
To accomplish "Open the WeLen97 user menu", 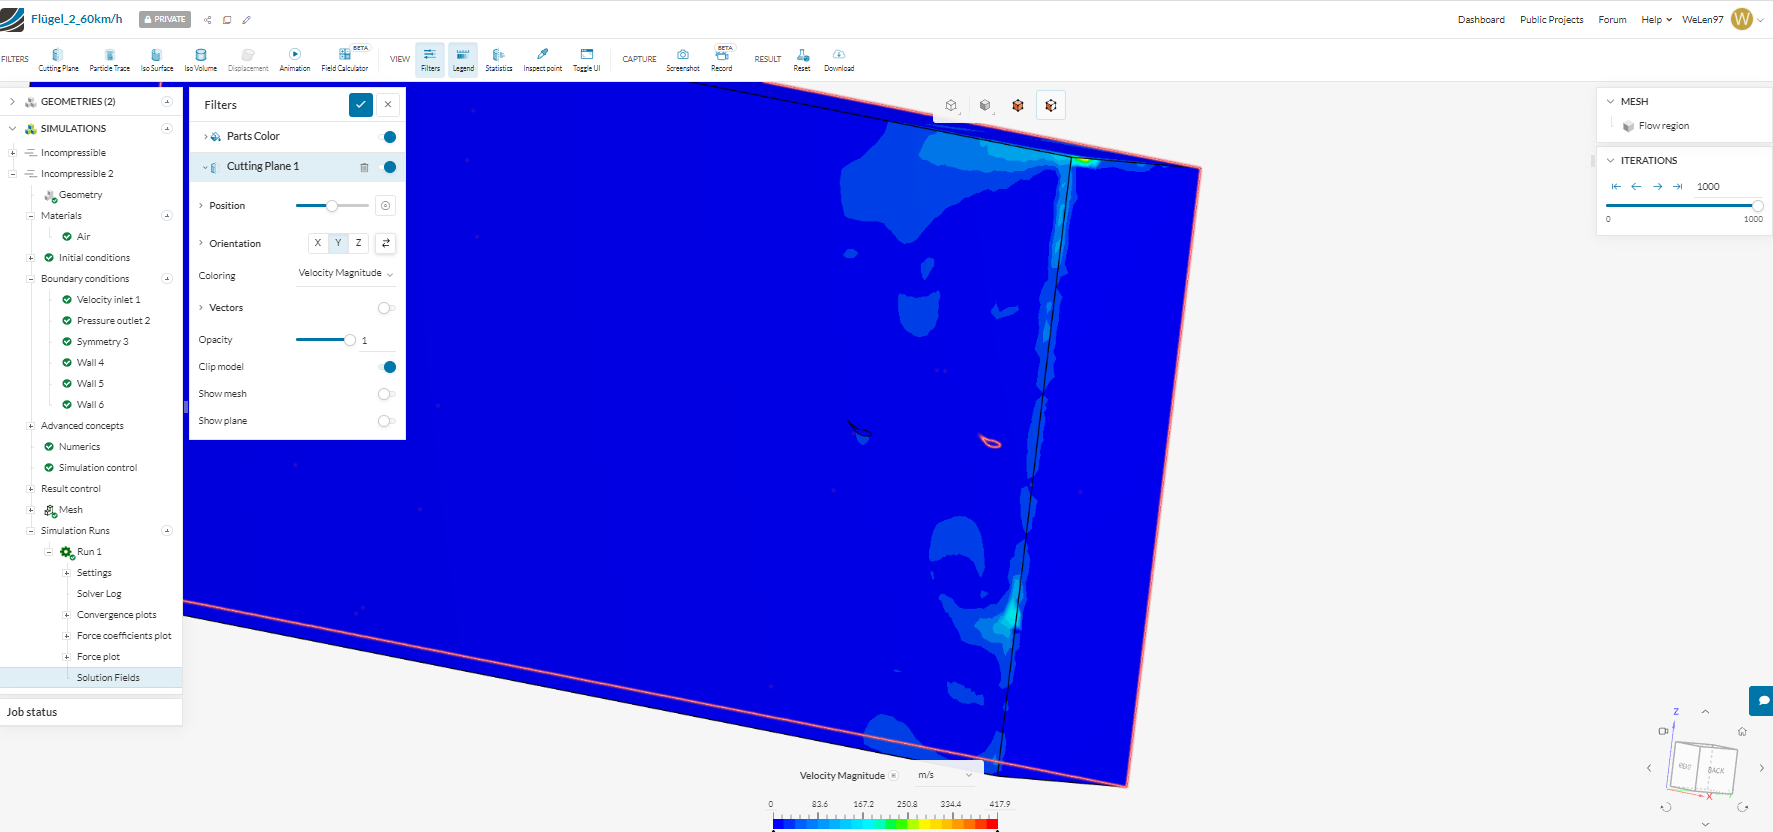I will (x=1722, y=20).
